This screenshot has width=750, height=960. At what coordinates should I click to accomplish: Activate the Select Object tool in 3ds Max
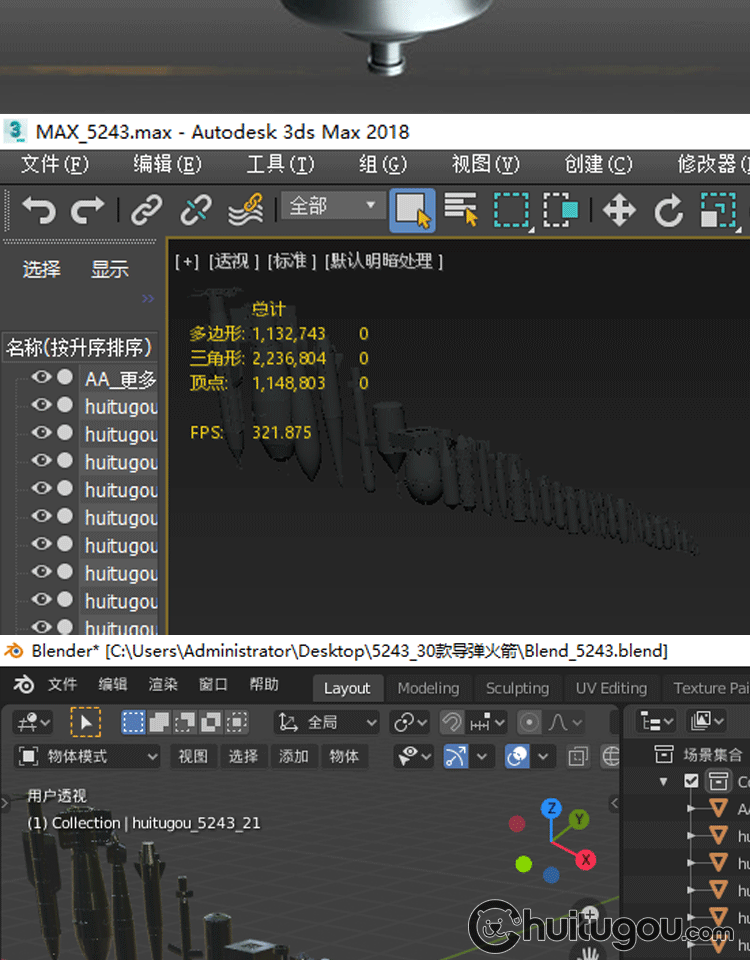(413, 210)
